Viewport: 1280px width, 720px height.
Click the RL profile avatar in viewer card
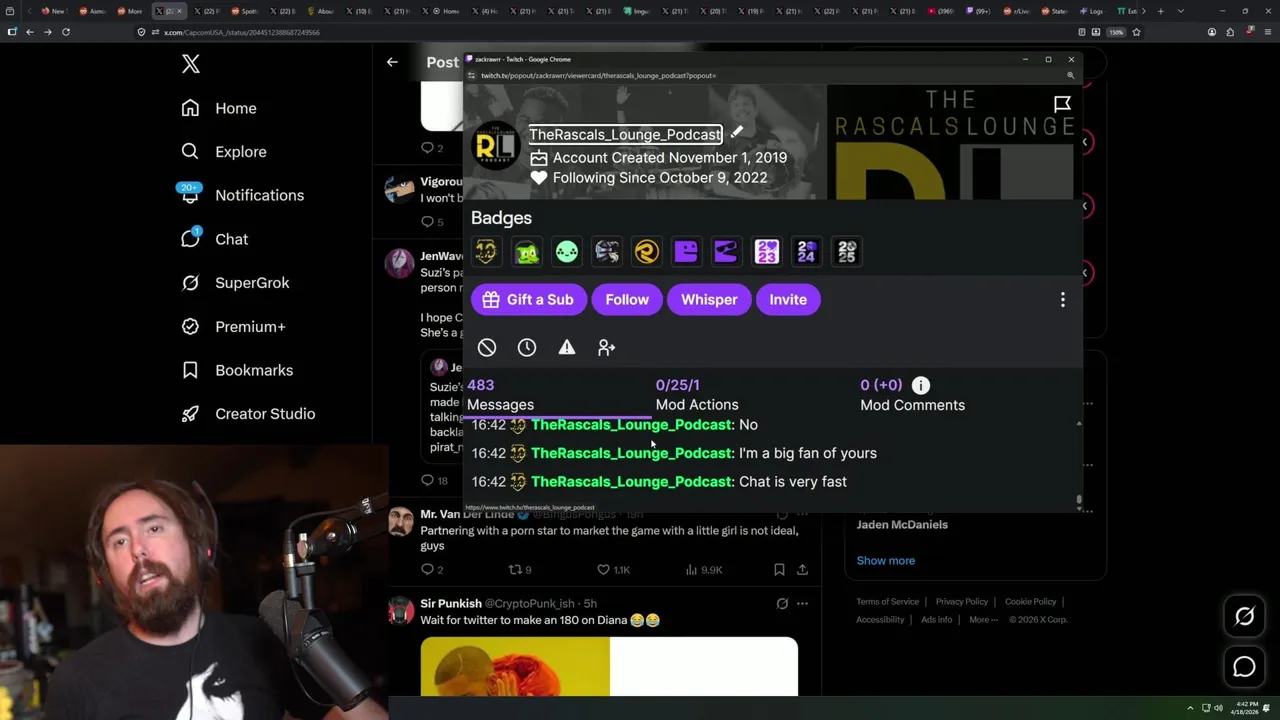click(x=495, y=147)
